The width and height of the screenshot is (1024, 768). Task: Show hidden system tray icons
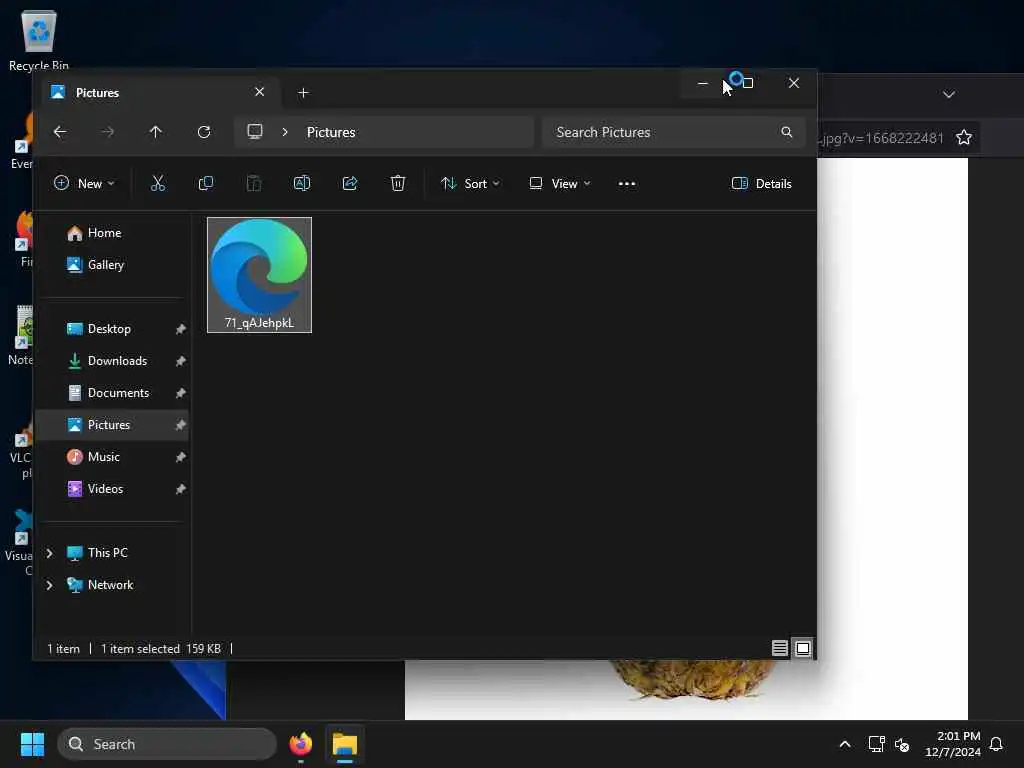[x=844, y=744]
